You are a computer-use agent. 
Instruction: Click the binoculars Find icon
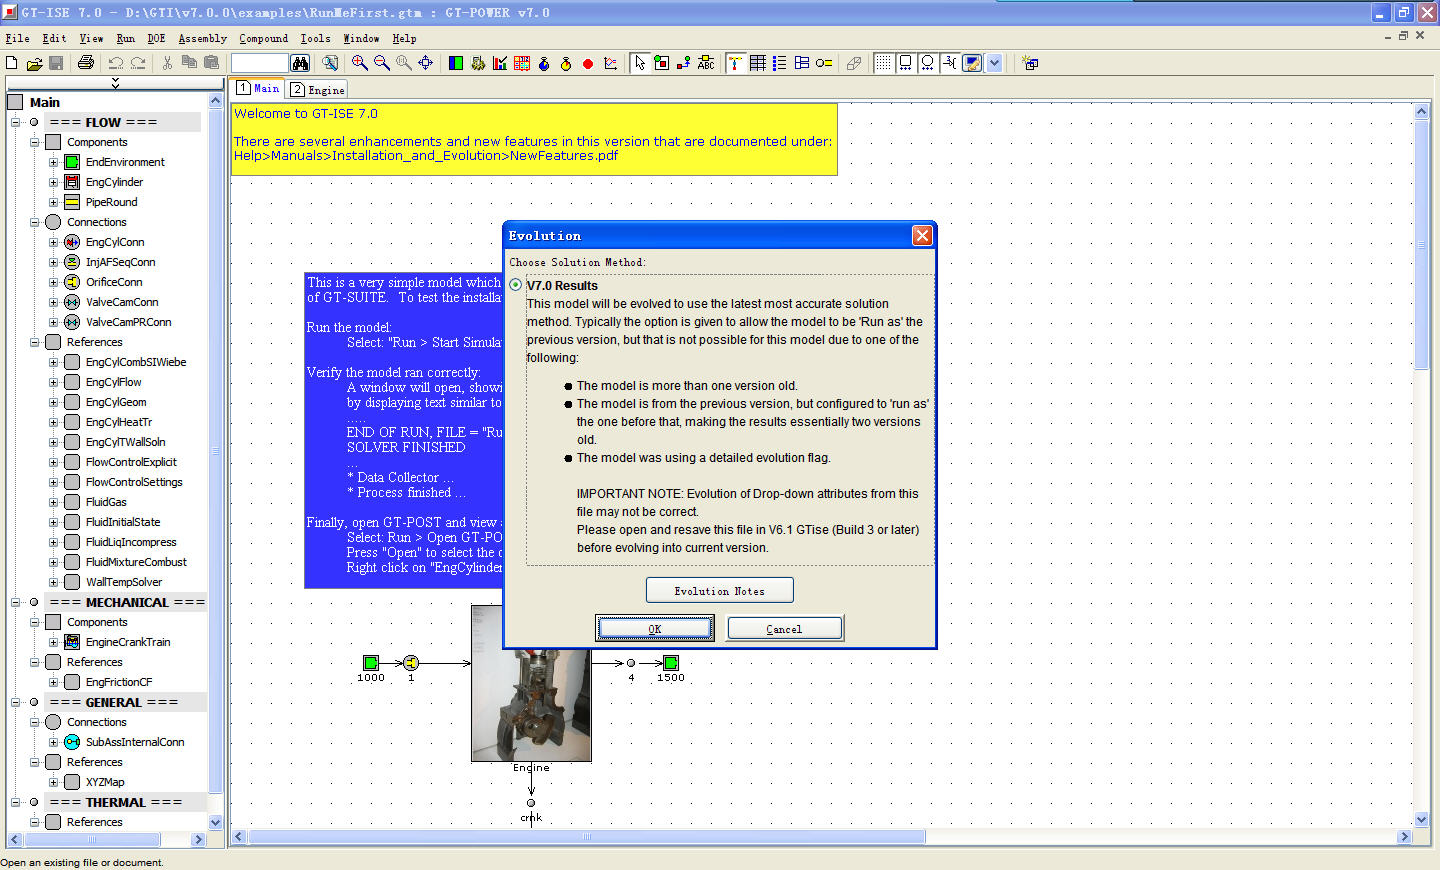point(300,63)
